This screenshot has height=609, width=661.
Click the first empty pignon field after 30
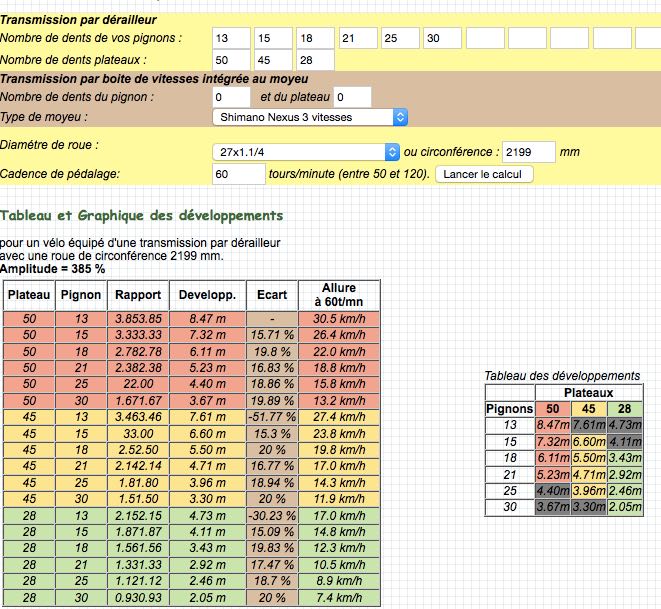(485, 38)
